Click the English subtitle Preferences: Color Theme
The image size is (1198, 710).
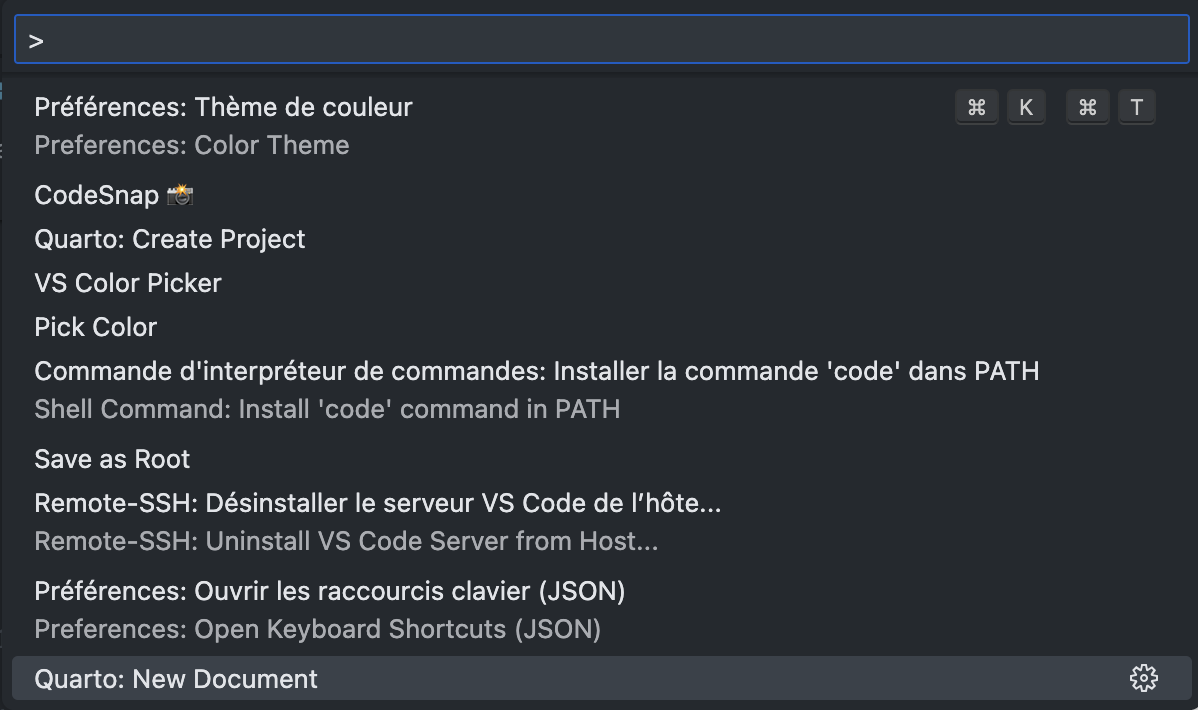point(191,145)
